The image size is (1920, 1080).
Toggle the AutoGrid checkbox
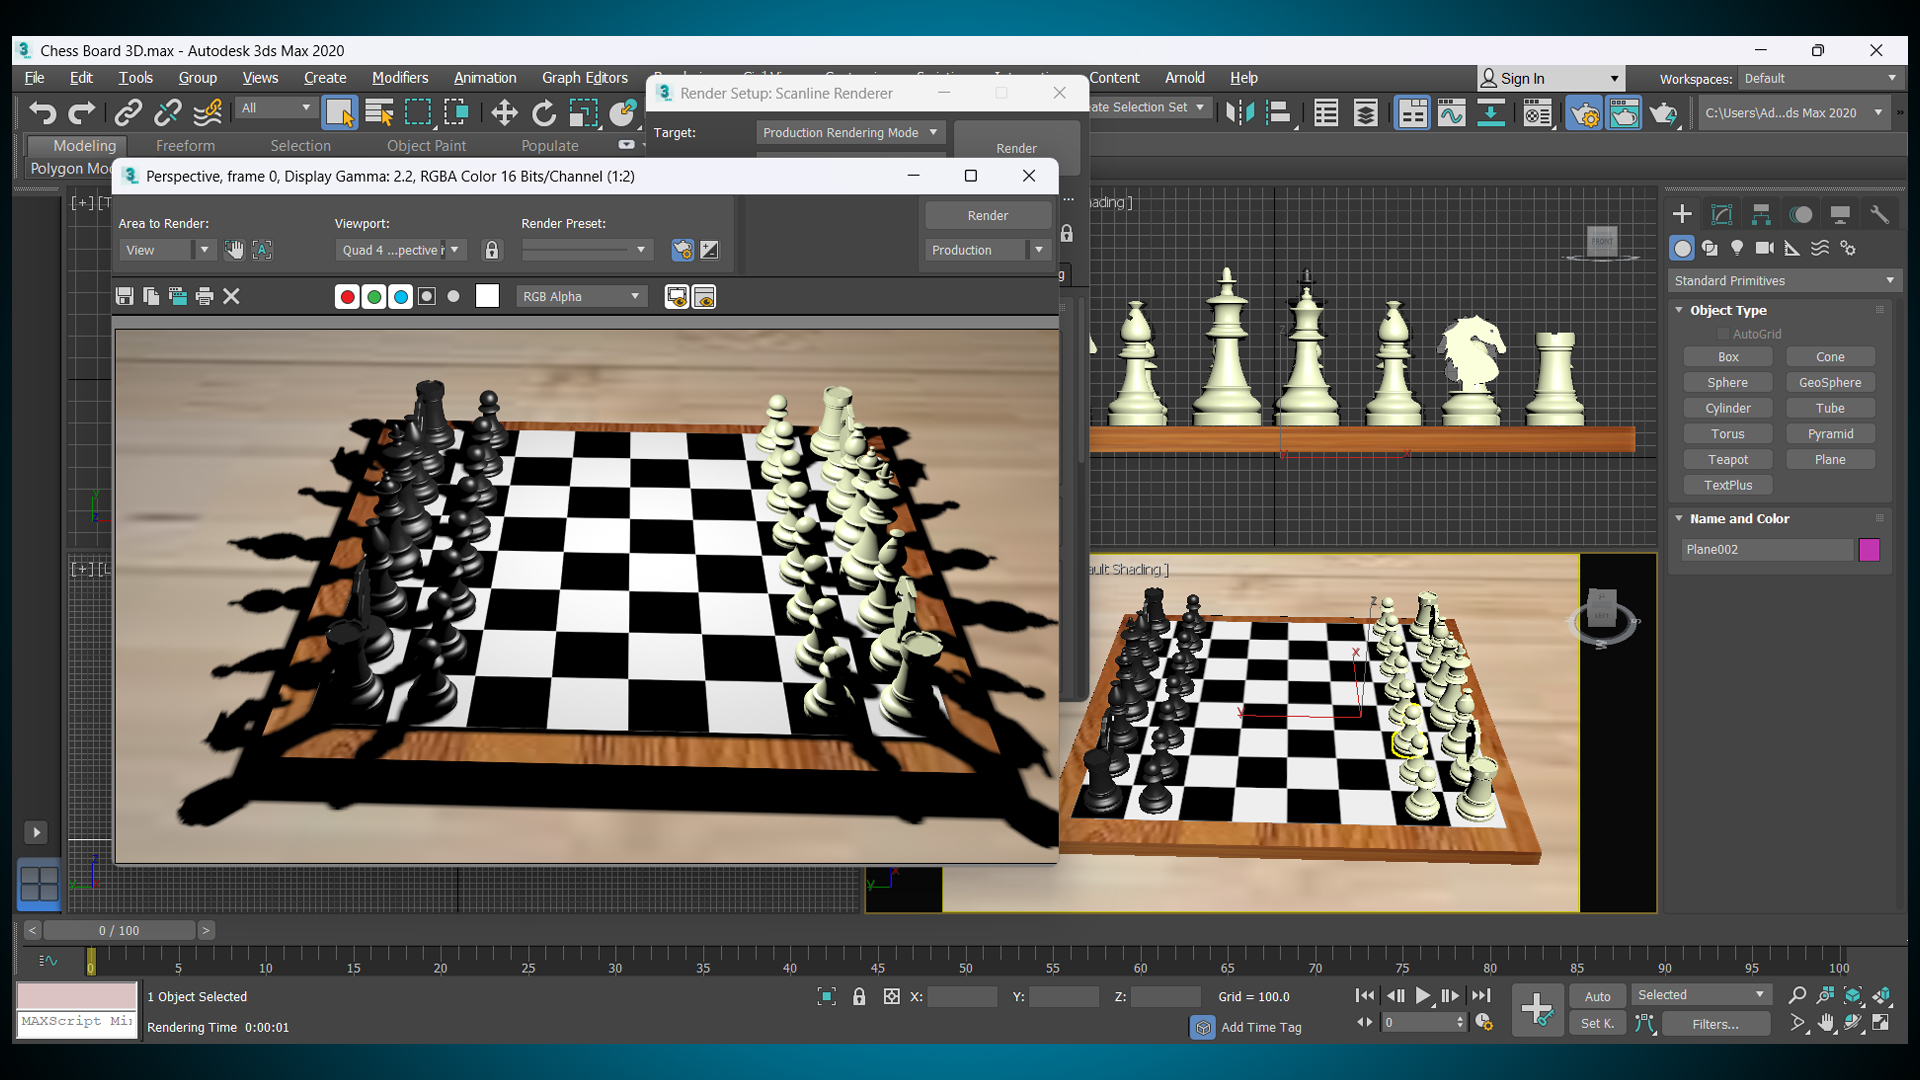tap(1723, 334)
